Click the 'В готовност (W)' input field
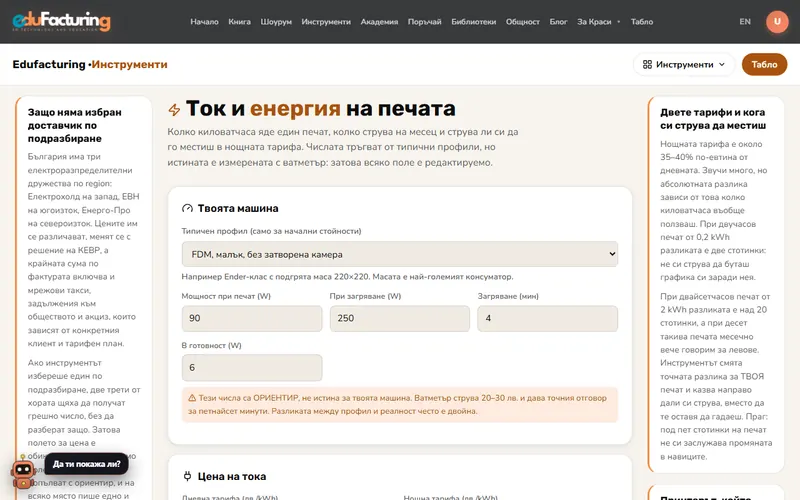This screenshot has height=500, width=800. tap(252, 367)
